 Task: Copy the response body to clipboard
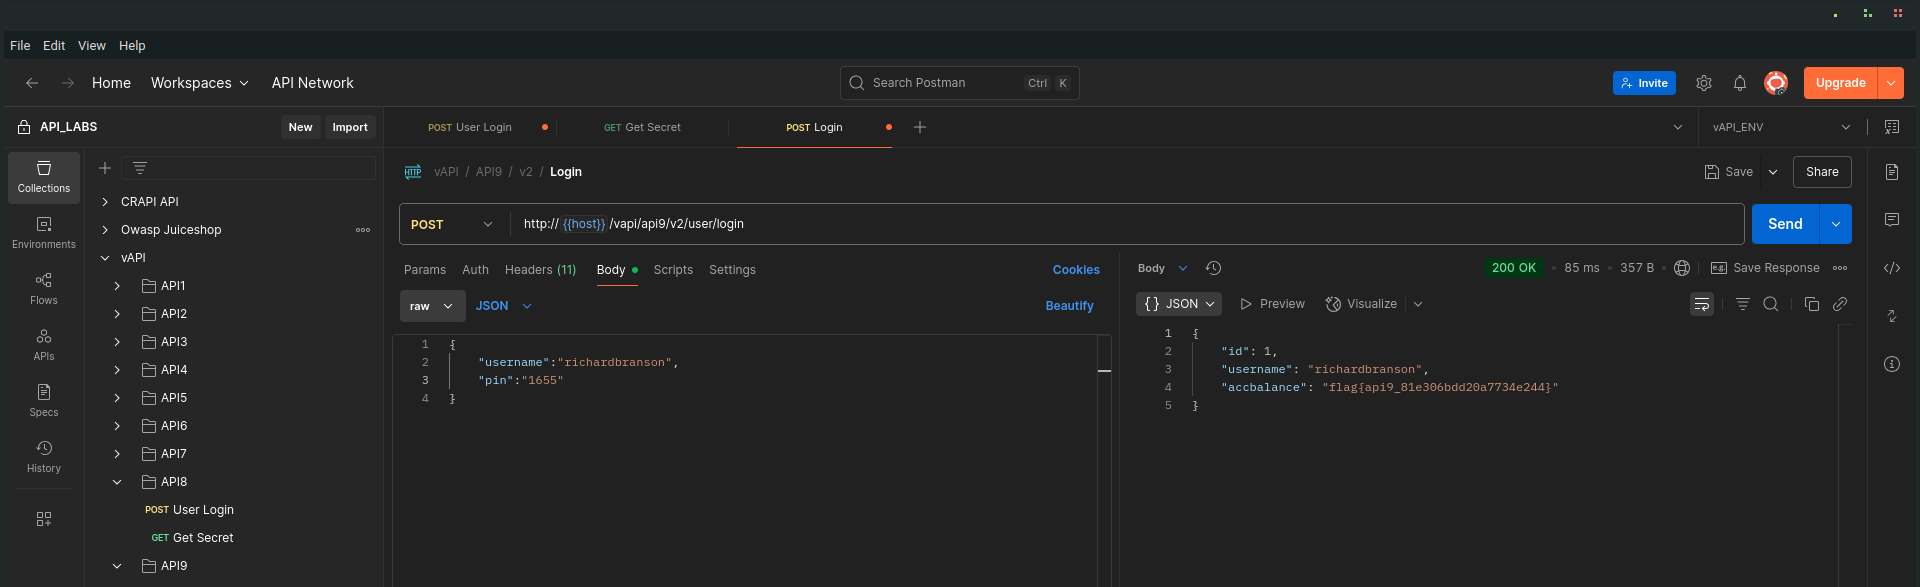click(x=1812, y=304)
